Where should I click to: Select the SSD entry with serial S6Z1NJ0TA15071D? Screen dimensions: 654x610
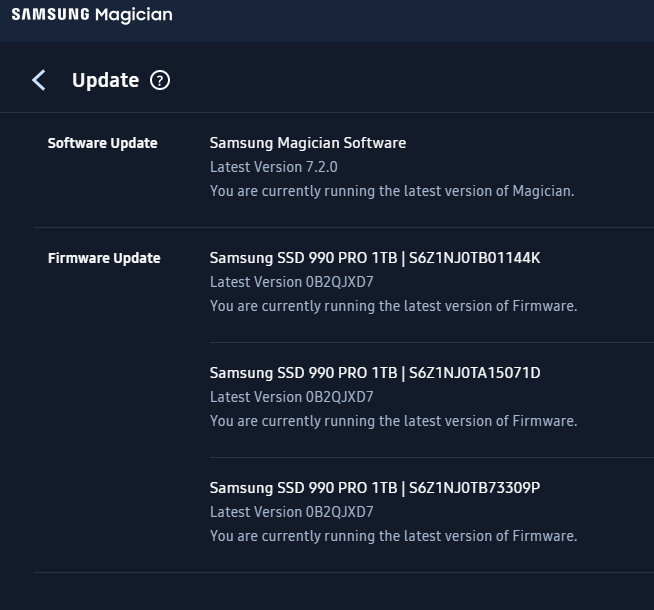374,373
